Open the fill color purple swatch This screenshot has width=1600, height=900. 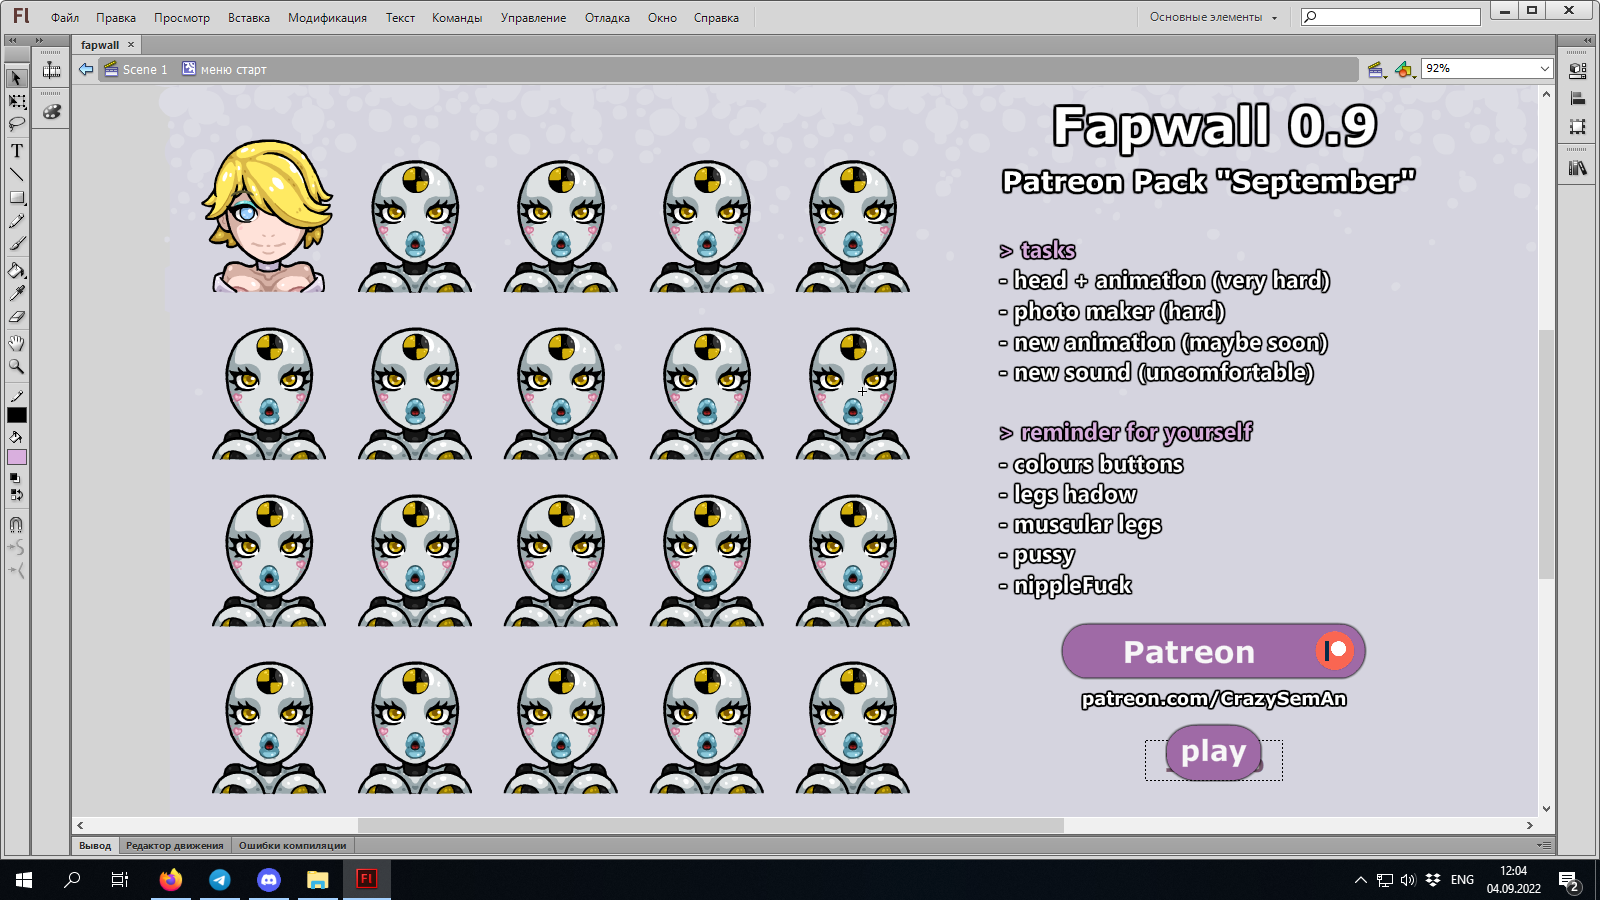pos(17,457)
